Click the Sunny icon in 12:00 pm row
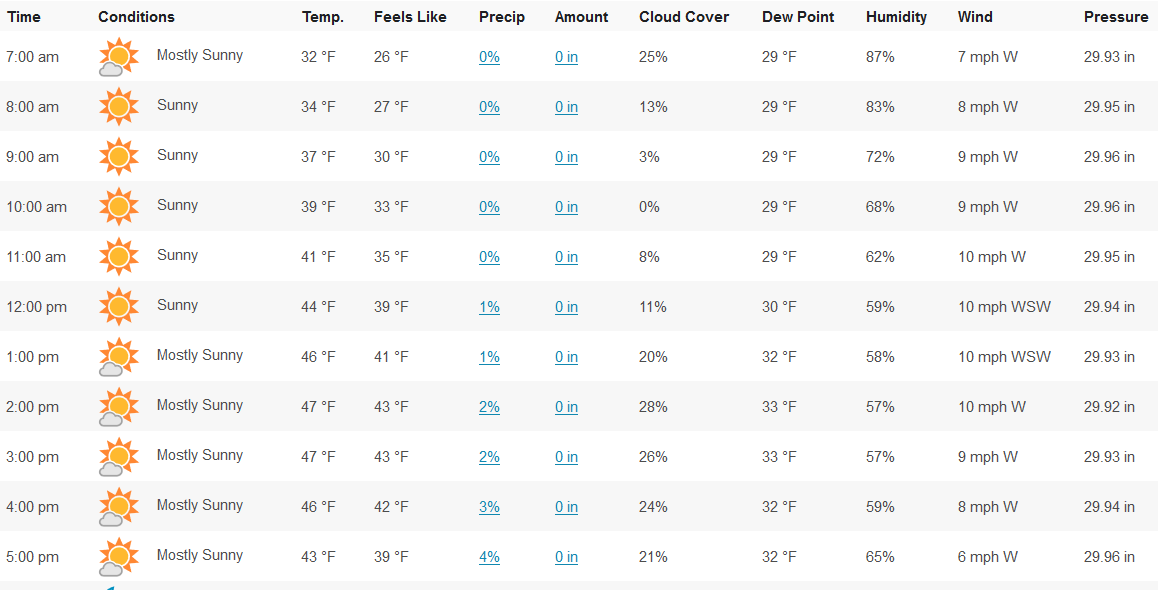Screen dimensions: 1158x590 (x=118, y=306)
